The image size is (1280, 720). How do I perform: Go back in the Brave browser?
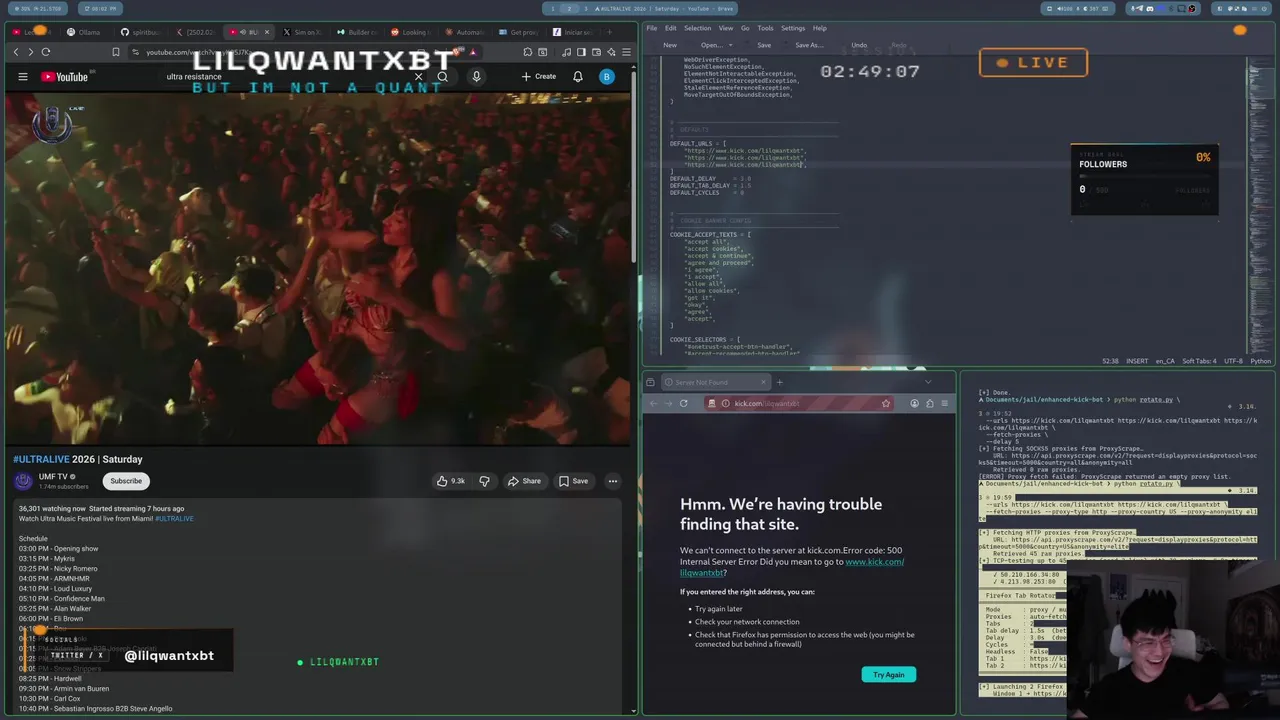15,52
